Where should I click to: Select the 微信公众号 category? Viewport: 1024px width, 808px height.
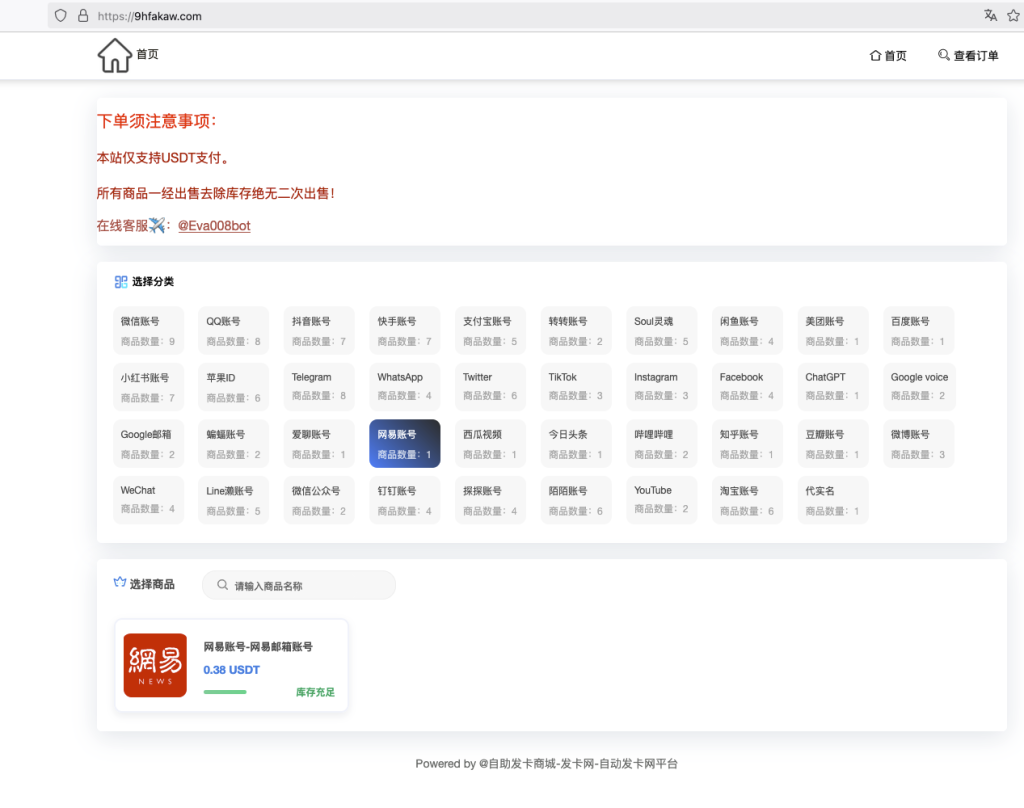click(319, 500)
